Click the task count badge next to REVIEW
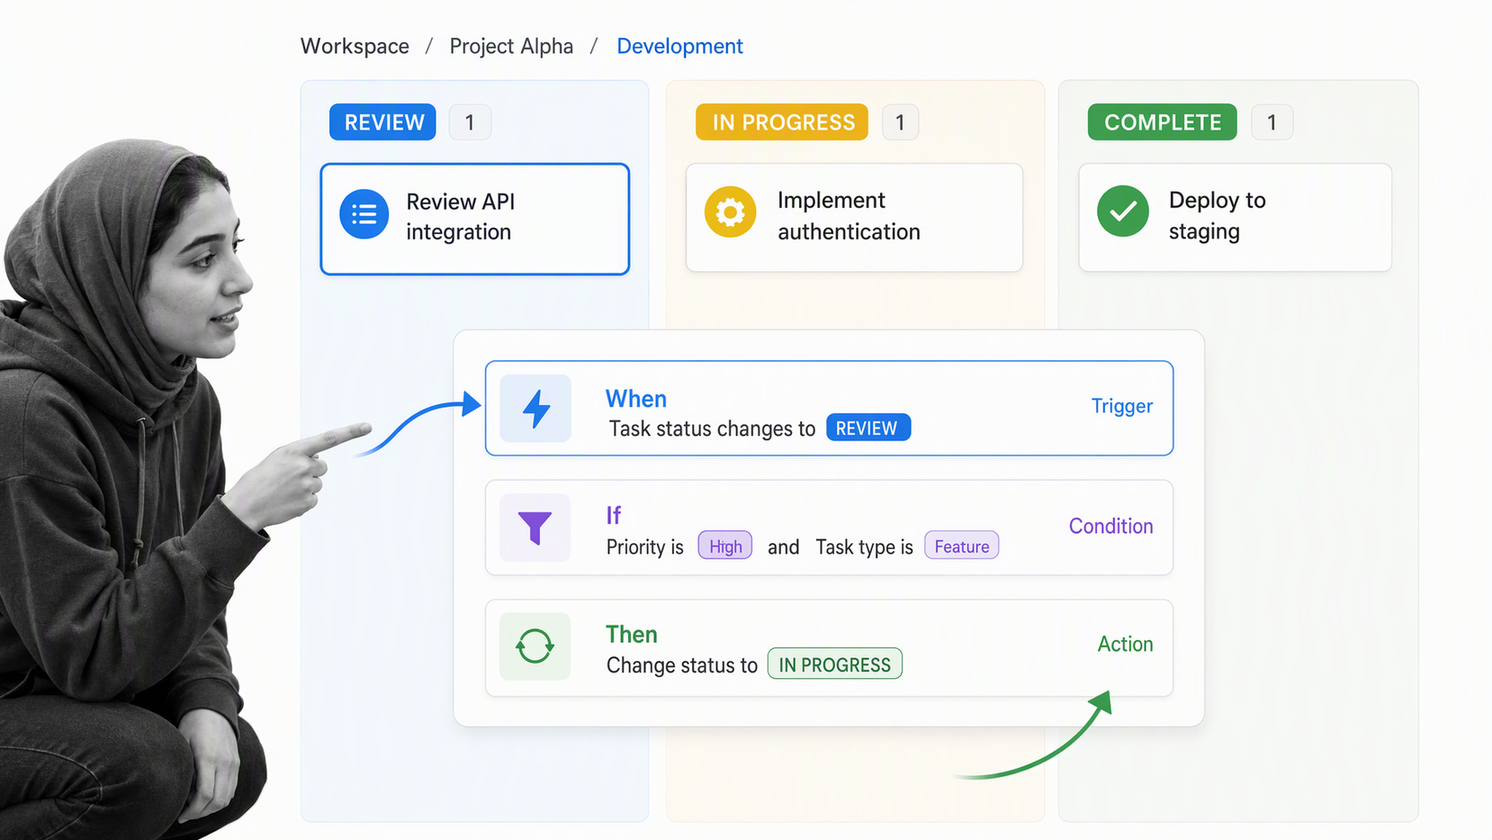The image size is (1492, 840). (x=470, y=122)
